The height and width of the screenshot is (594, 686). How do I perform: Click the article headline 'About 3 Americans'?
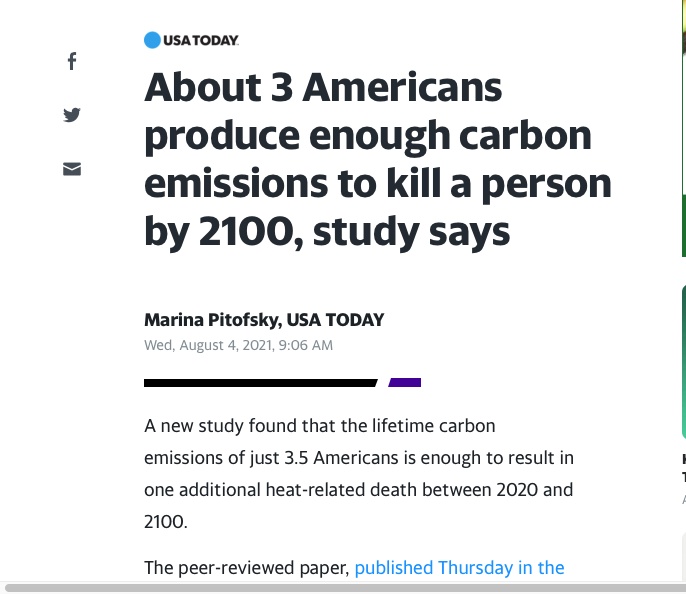pos(323,87)
